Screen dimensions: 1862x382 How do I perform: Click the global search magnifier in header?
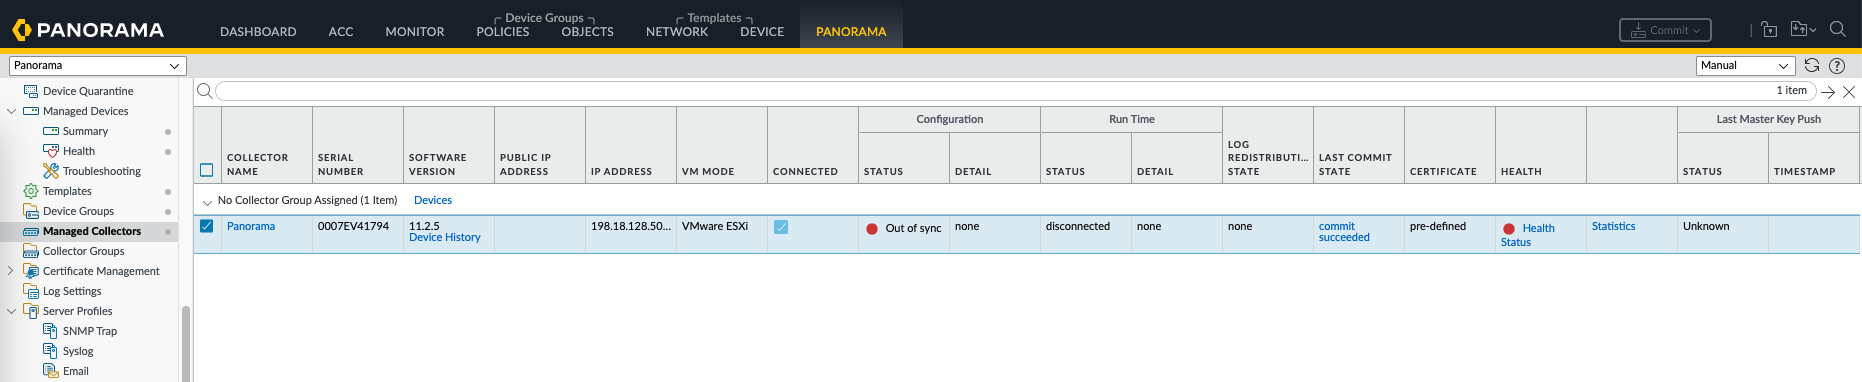(x=1838, y=29)
